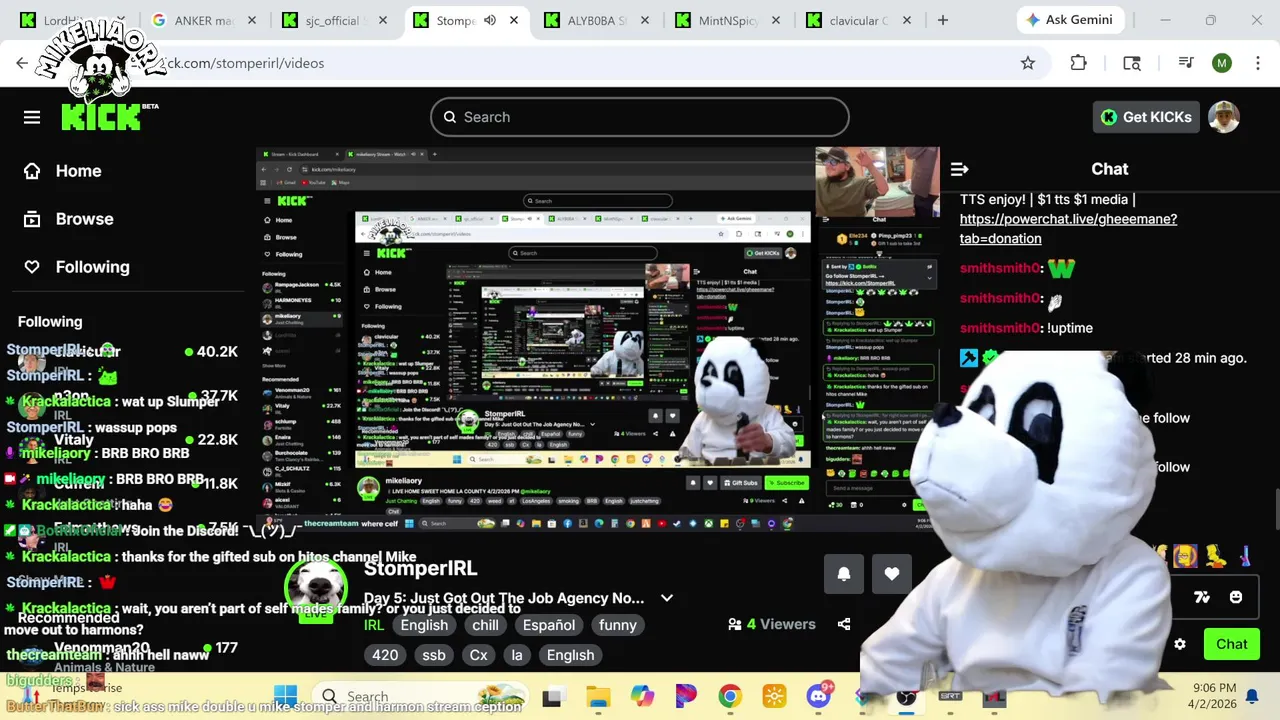Open File Explorer from the taskbar
This screenshot has height=720, width=1280.
pos(598,696)
